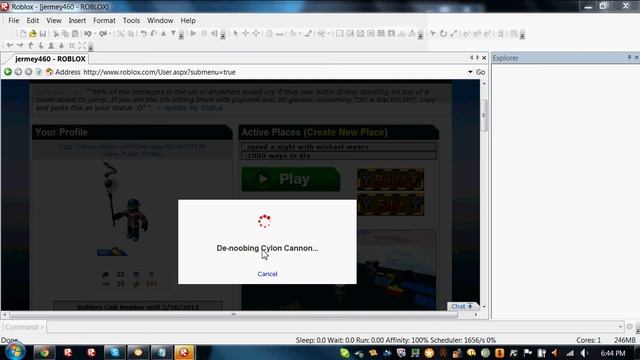Click Cancel in the De-noobing dialog
Image resolution: width=640 pixels, height=360 pixels.
[267, 274]
